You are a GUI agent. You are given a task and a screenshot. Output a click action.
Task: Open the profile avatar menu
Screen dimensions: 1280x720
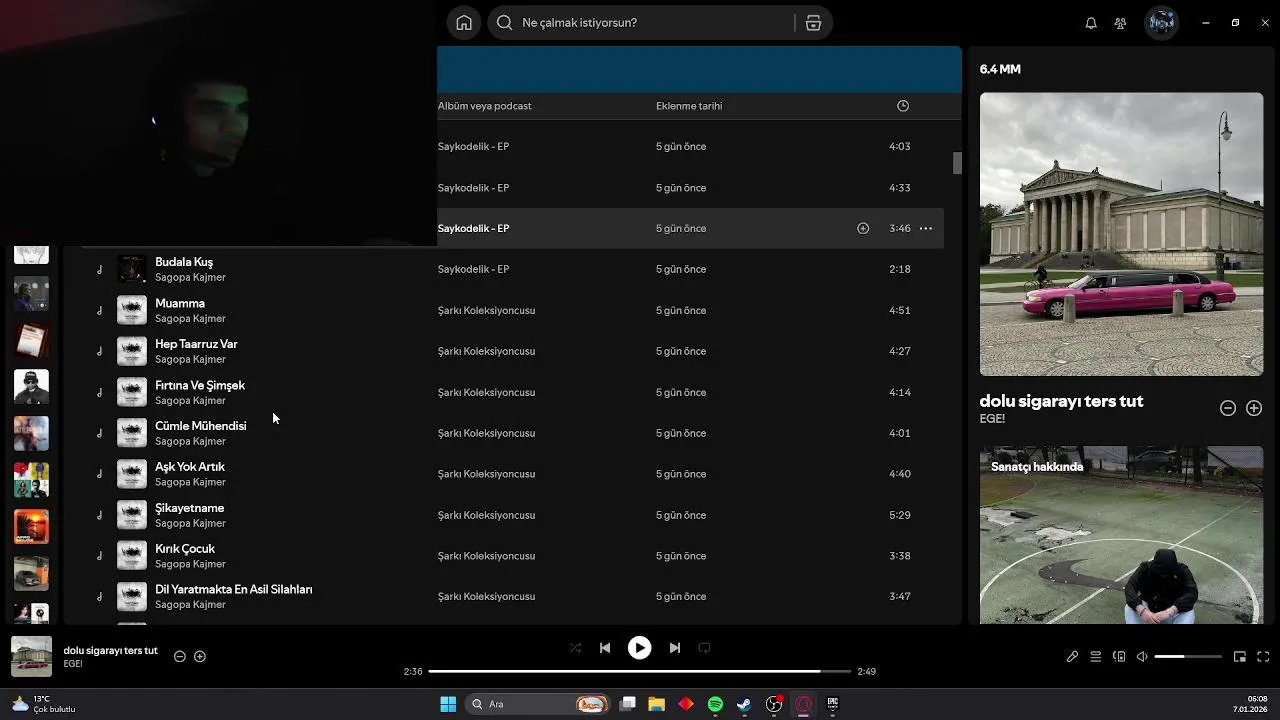click(x=1161, y=23)
